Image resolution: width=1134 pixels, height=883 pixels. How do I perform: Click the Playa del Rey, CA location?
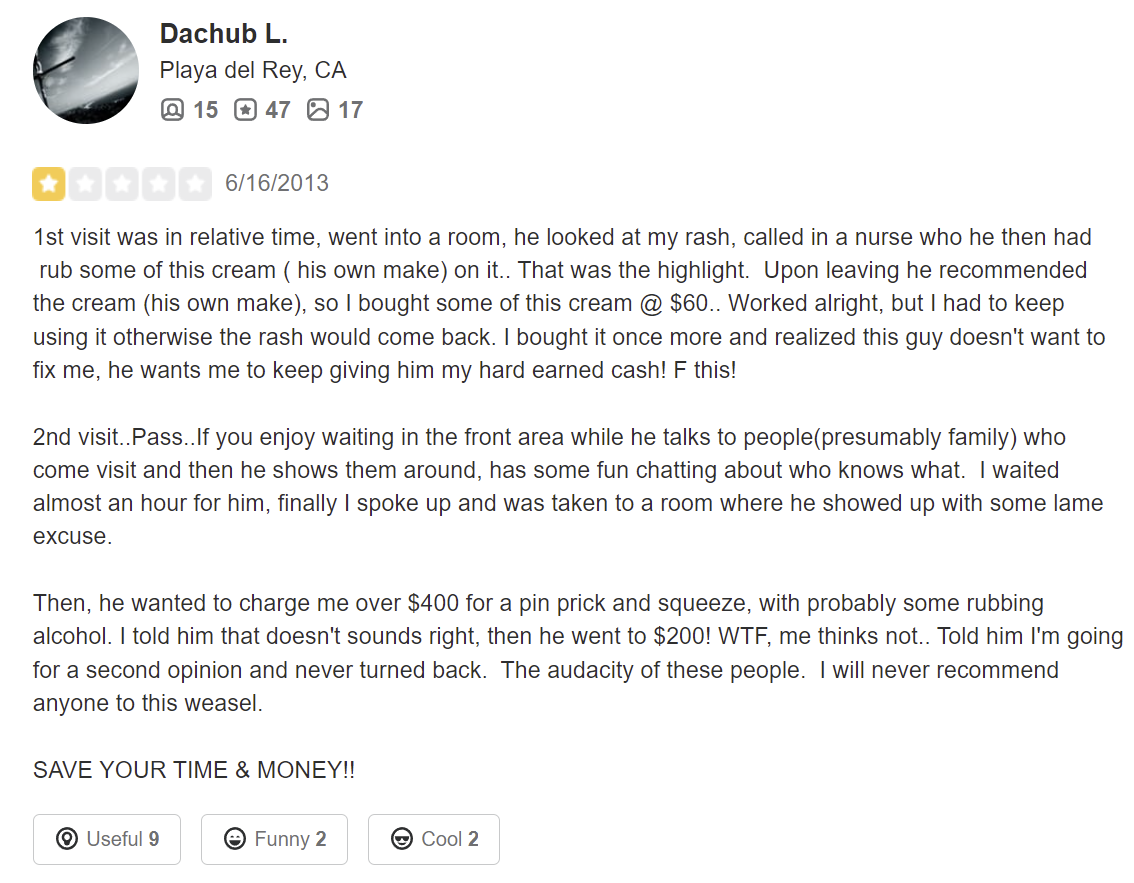pyautogui.click(x=253, y=70)
